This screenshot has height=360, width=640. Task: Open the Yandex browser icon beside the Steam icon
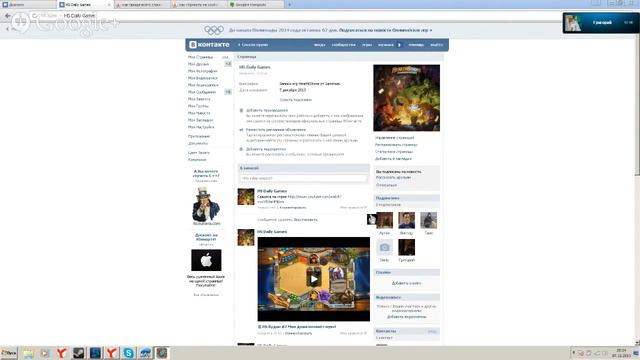click(x=61, y=353)
